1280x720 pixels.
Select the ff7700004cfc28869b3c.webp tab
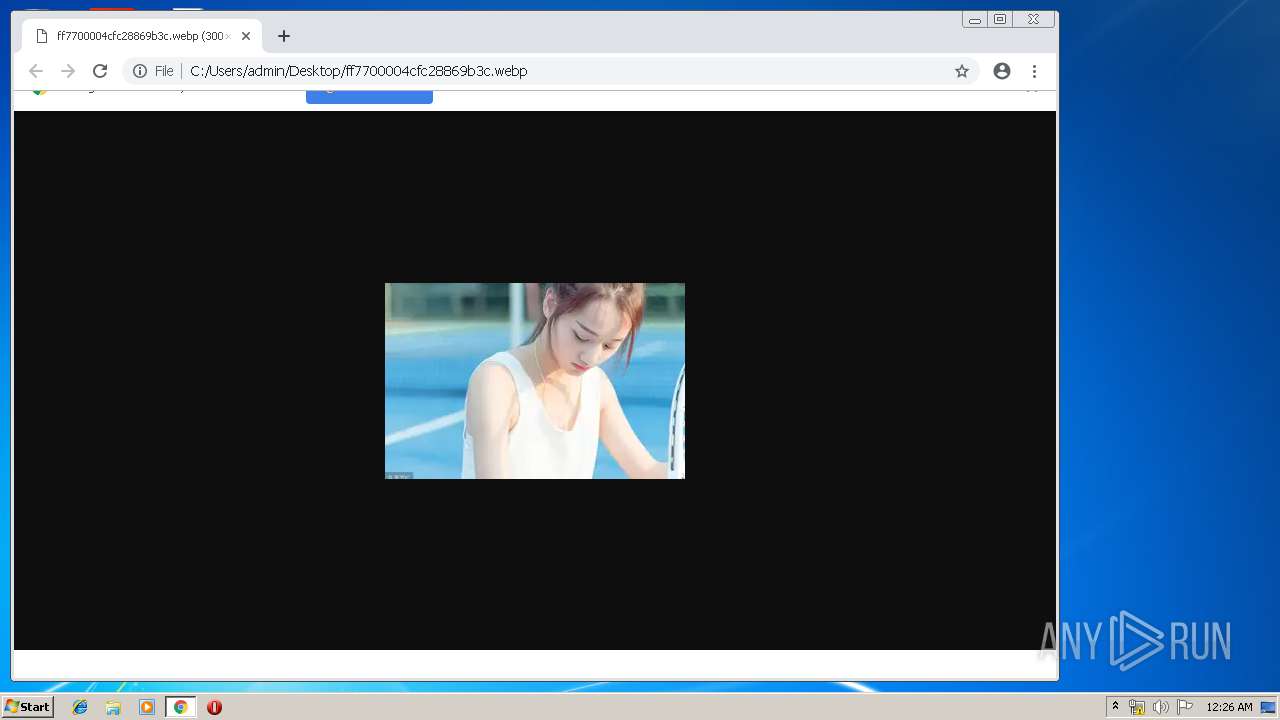click(x=142, y=36)
